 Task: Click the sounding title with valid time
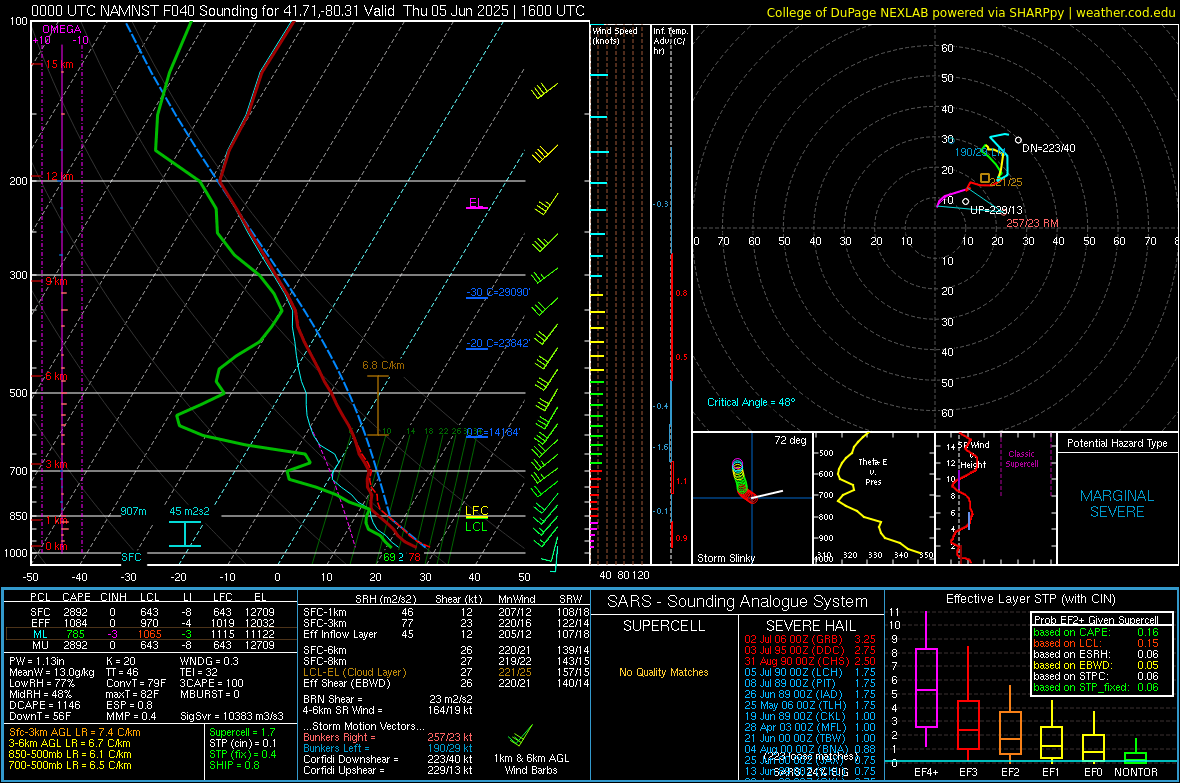(x=308, y=11)
